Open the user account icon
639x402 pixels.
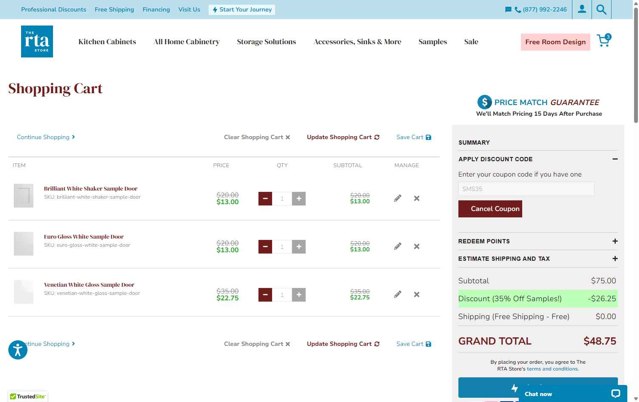[x=582, y=9]
